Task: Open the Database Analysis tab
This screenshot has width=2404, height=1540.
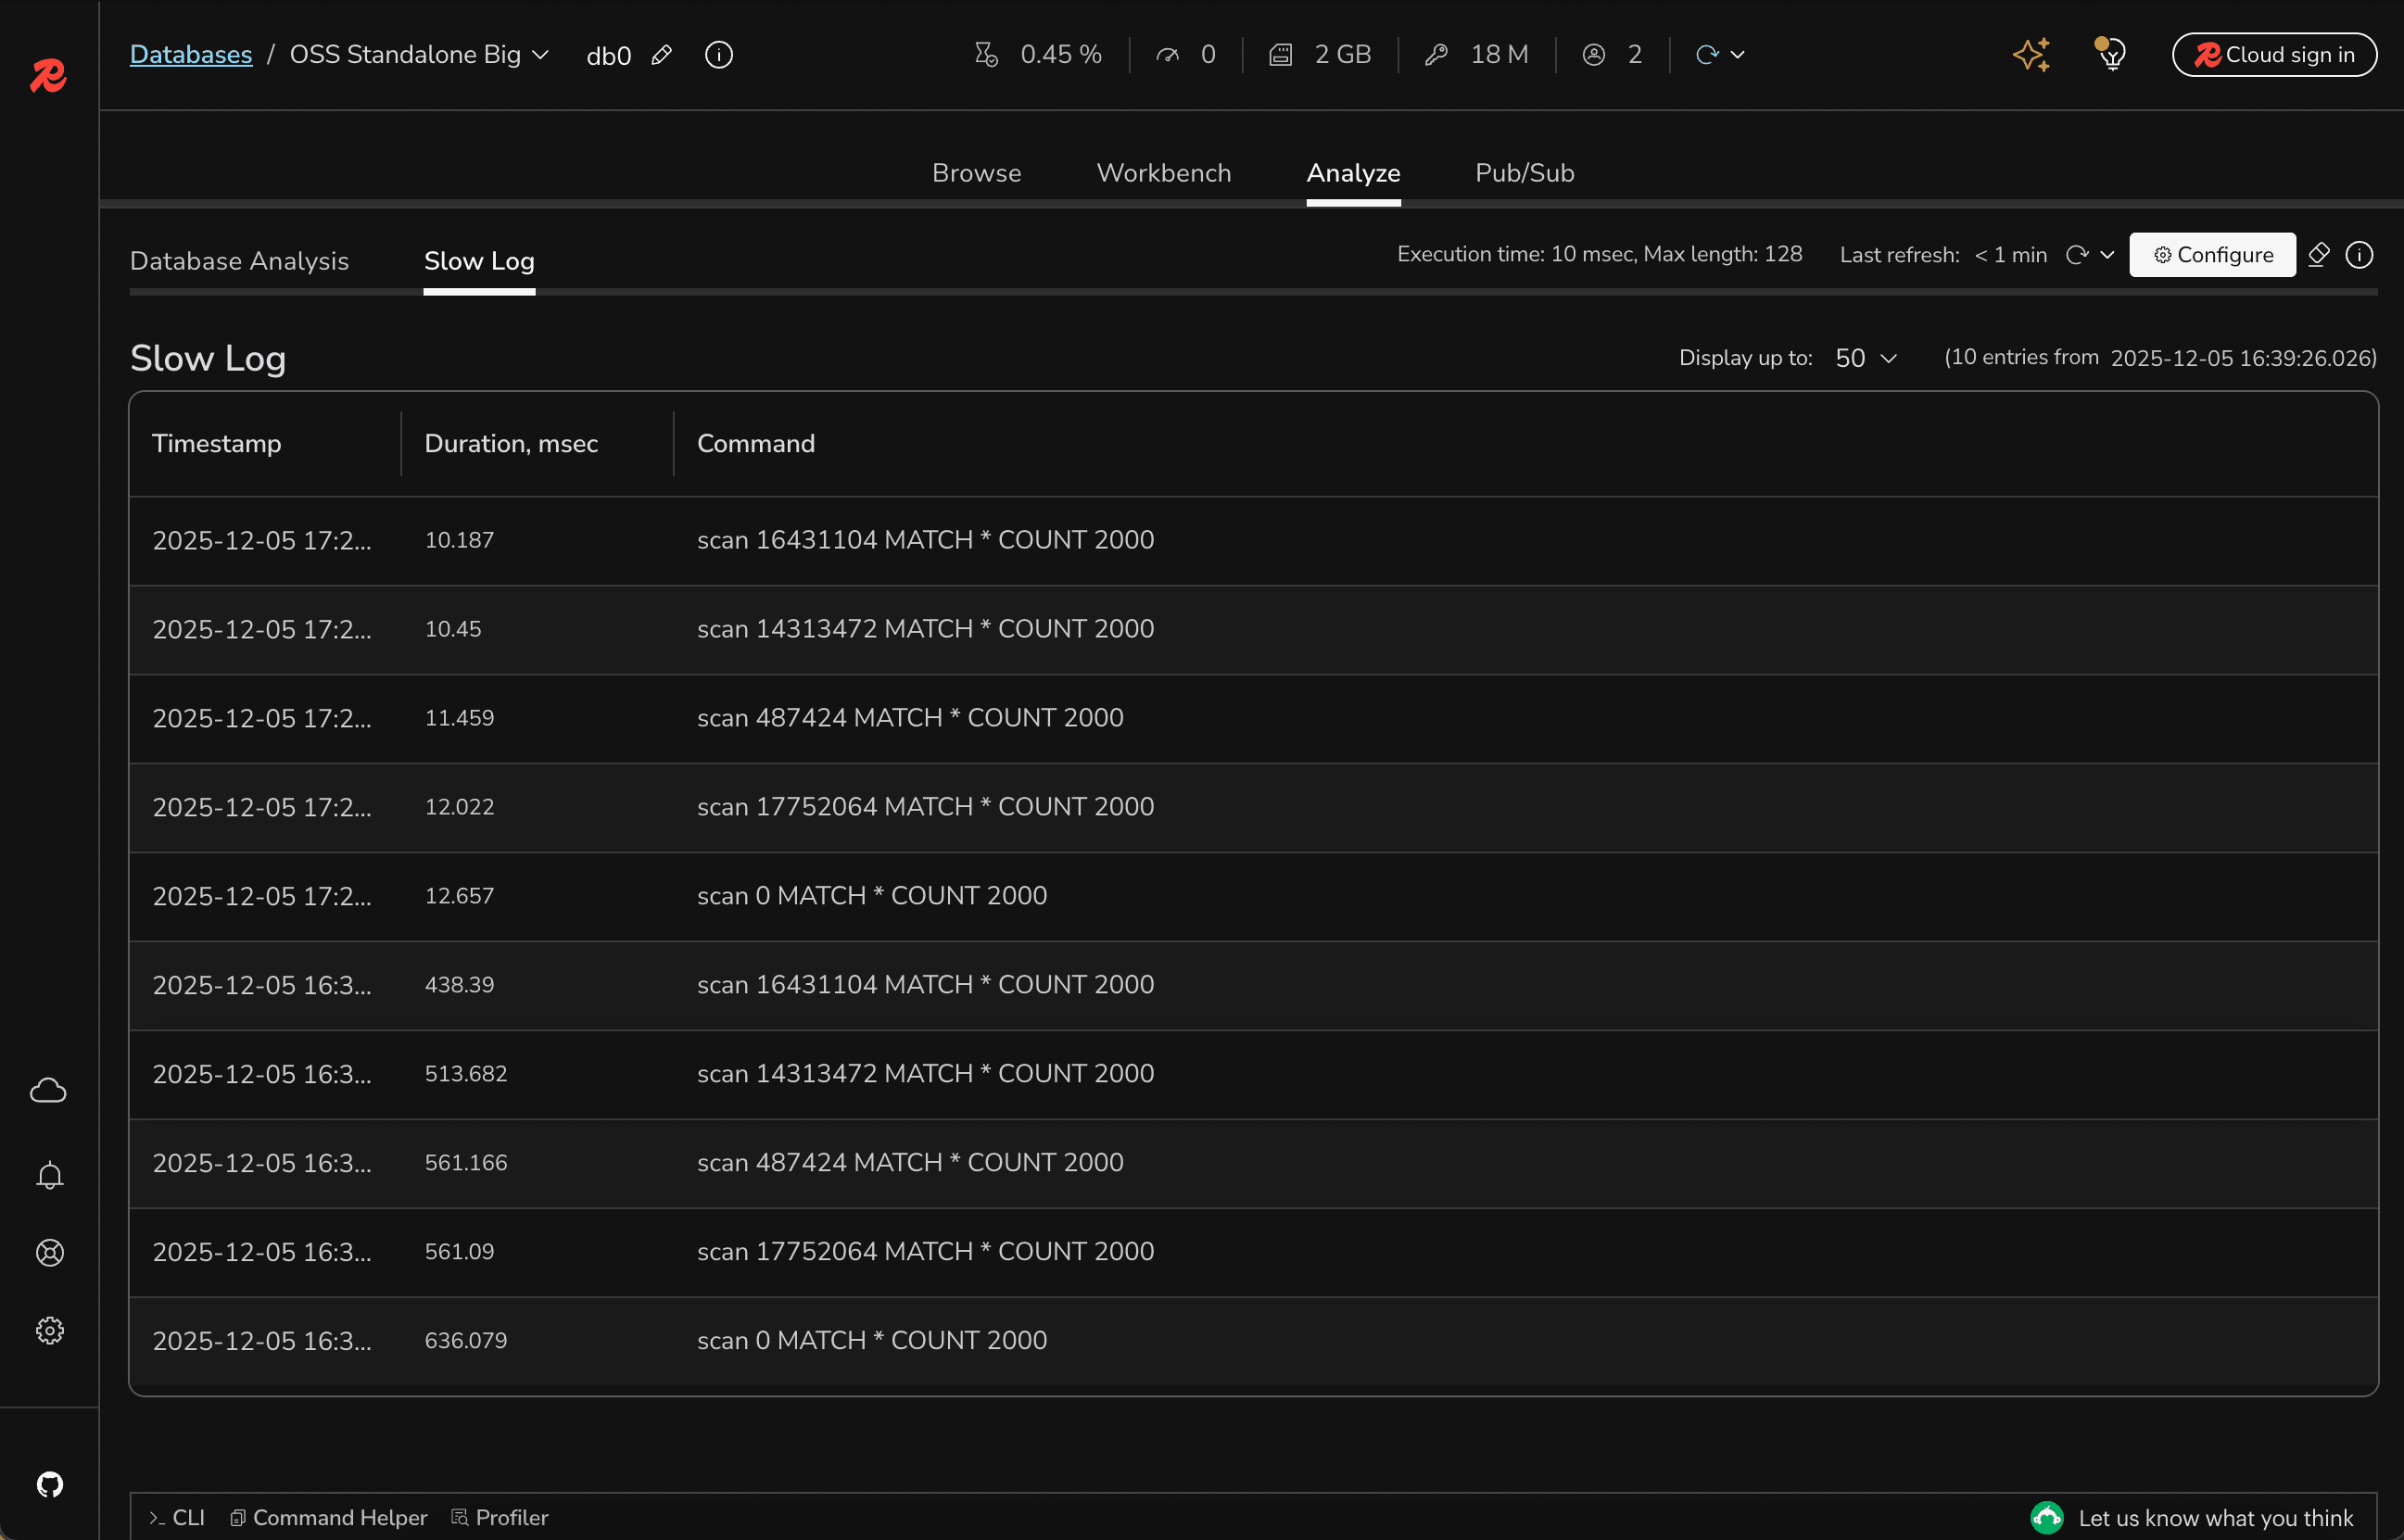Action: 239,261
